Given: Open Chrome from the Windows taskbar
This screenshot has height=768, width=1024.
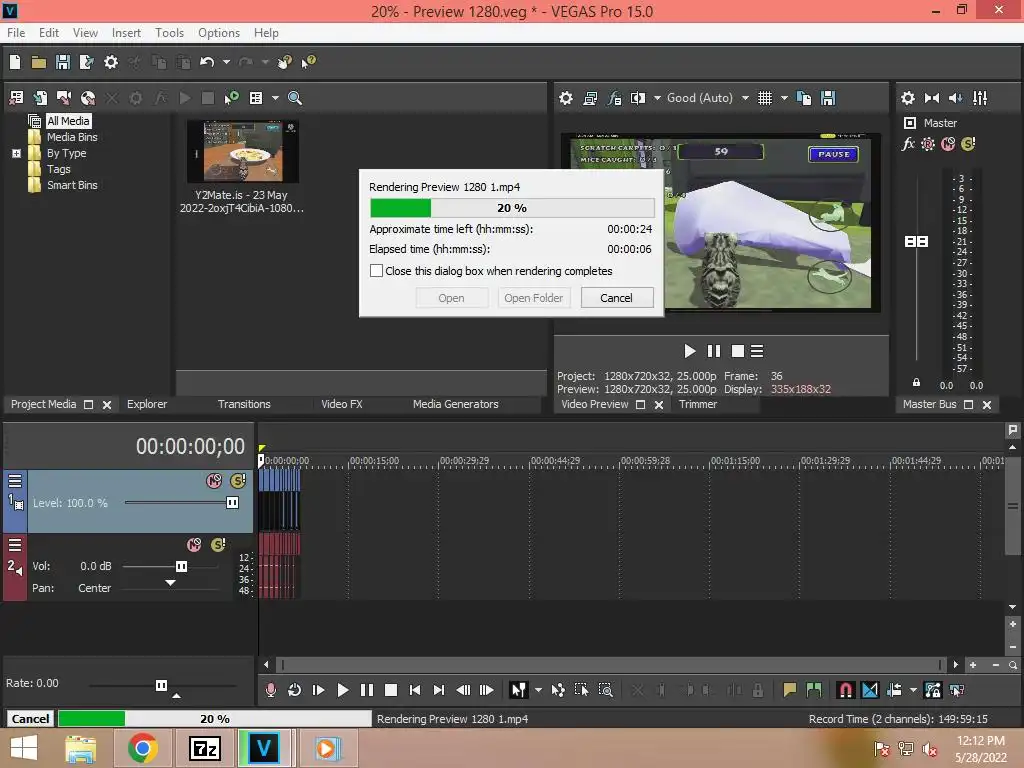Looking at the screenshot, I should click(142, 748).
